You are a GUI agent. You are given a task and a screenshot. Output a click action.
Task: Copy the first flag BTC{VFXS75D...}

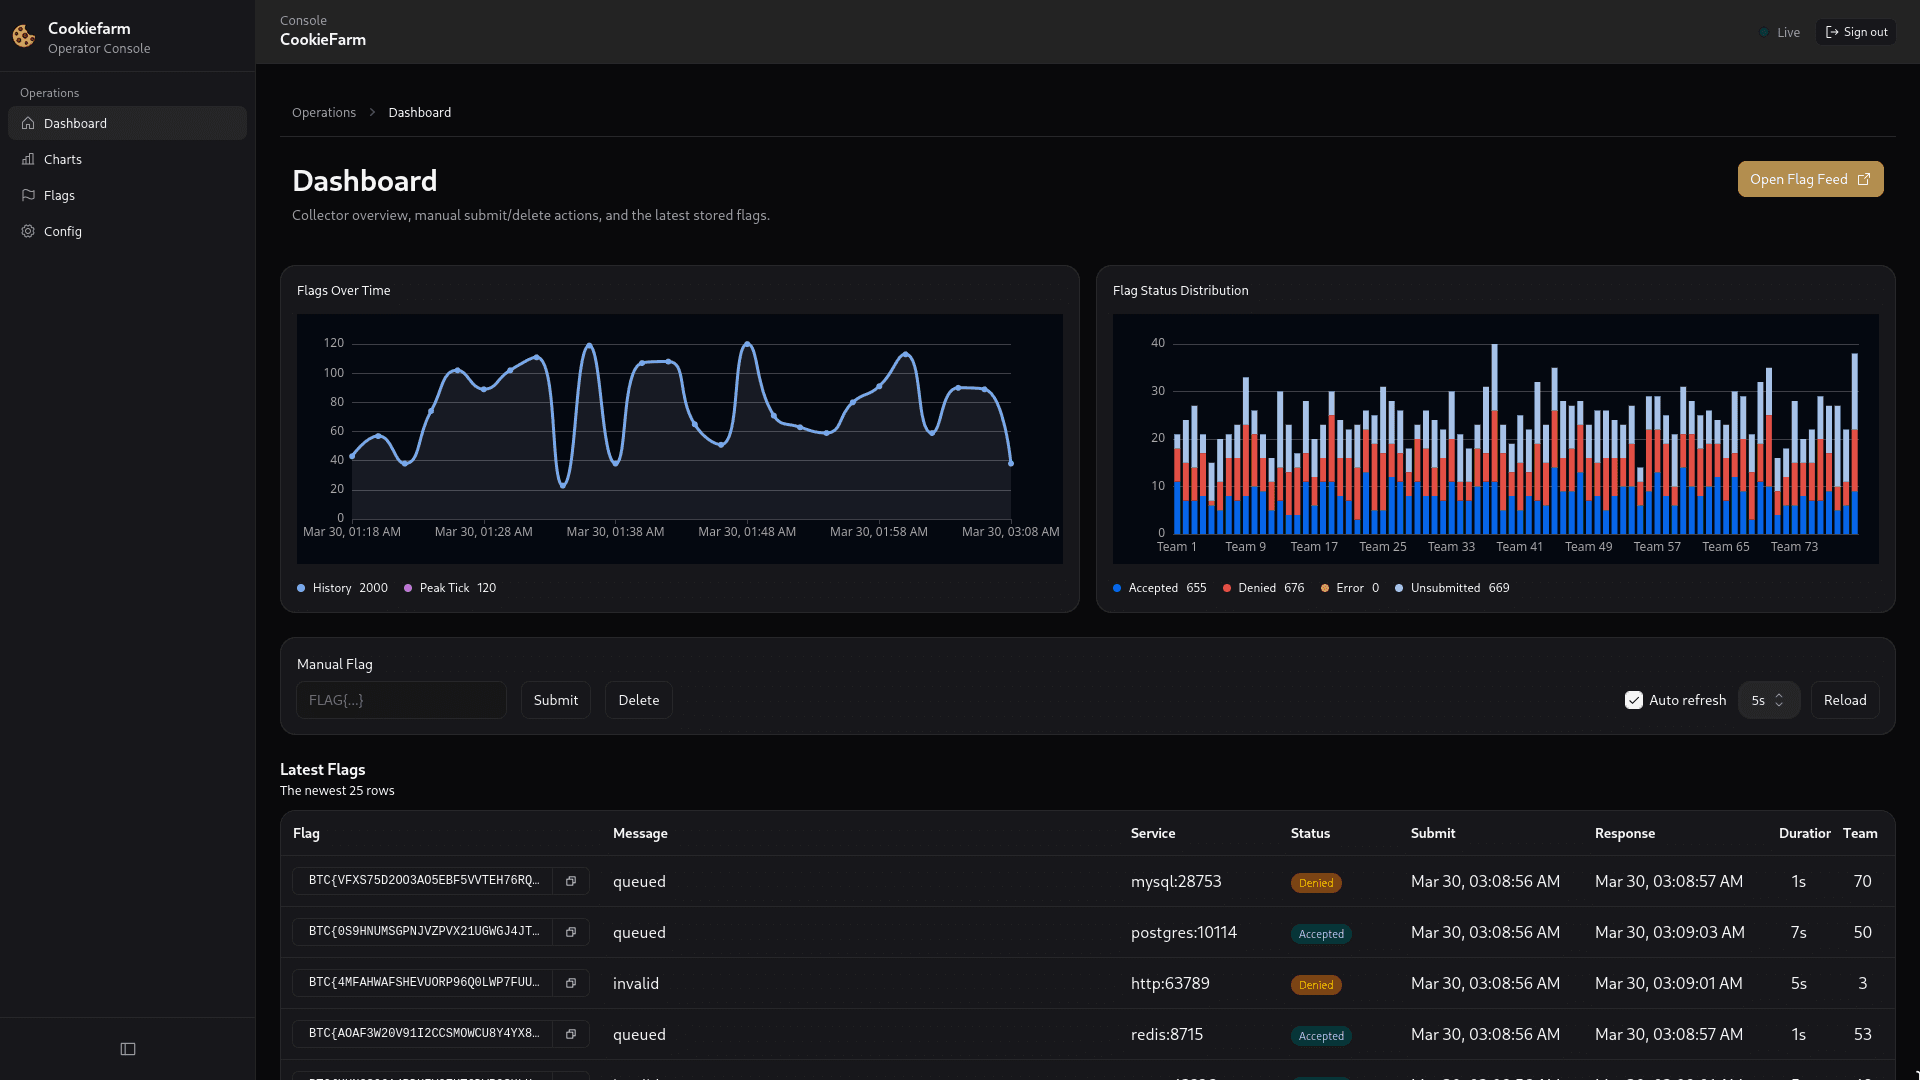pos(571,881)
